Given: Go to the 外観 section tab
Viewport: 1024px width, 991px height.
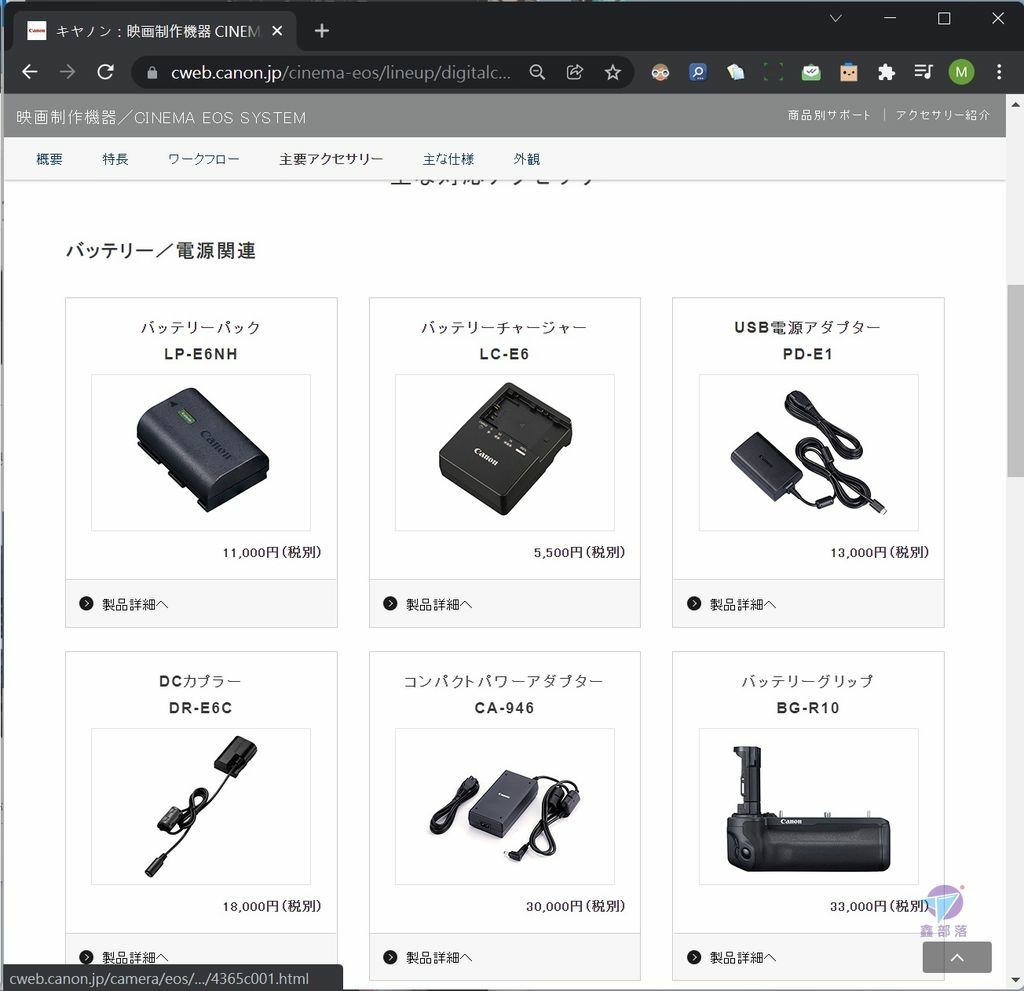Looking at the screenshot, I should point(527,159).
